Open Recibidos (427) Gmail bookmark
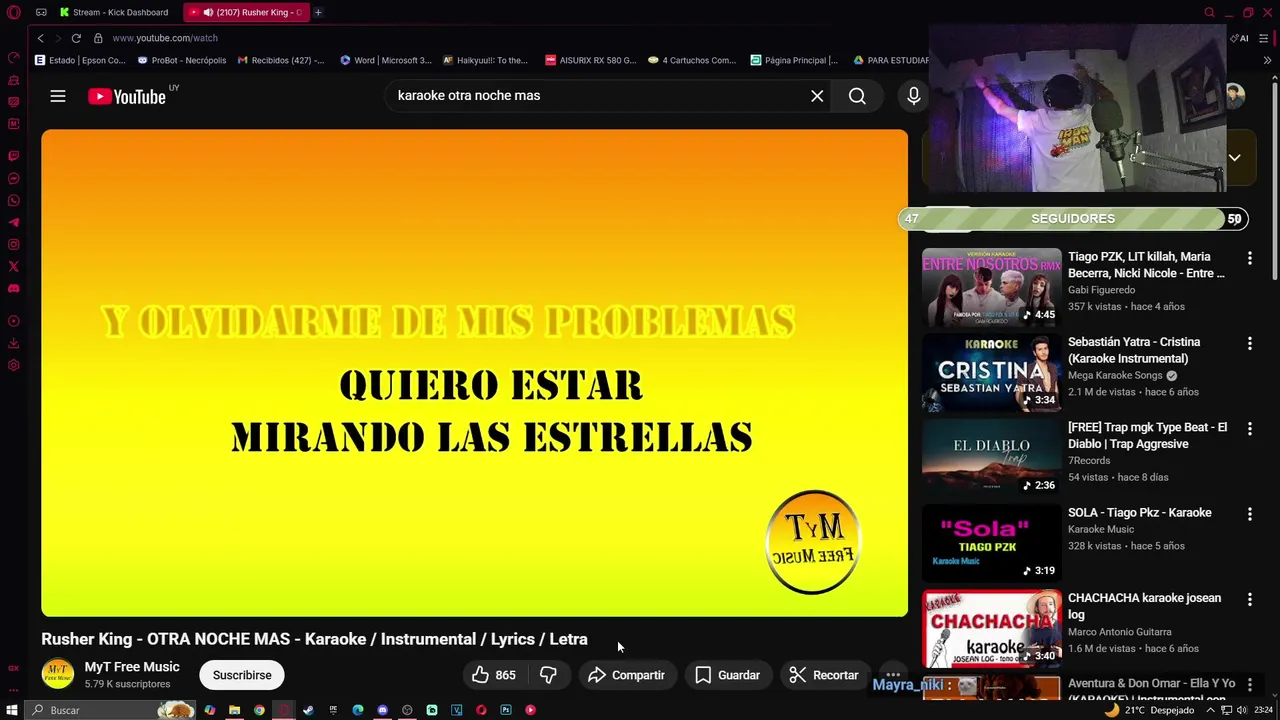The image size is (1280, 720). 281,60
